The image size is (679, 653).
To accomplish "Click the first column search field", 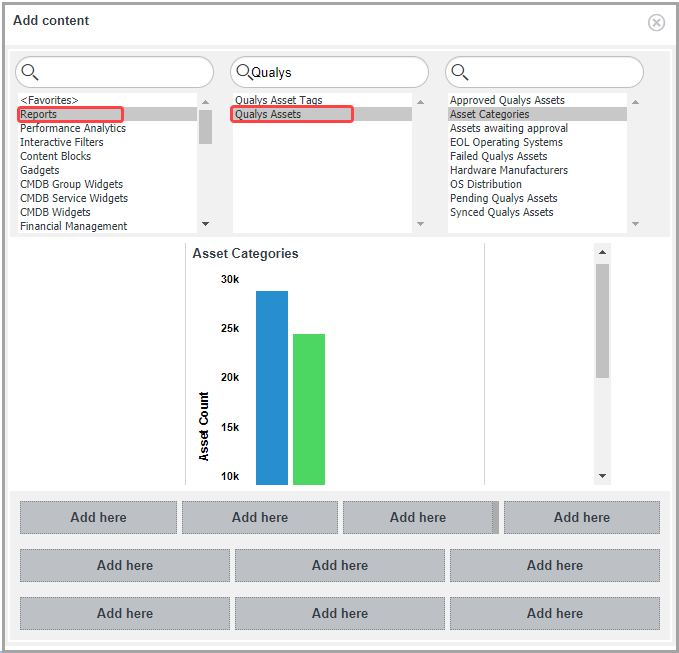I will click(114, 72).
